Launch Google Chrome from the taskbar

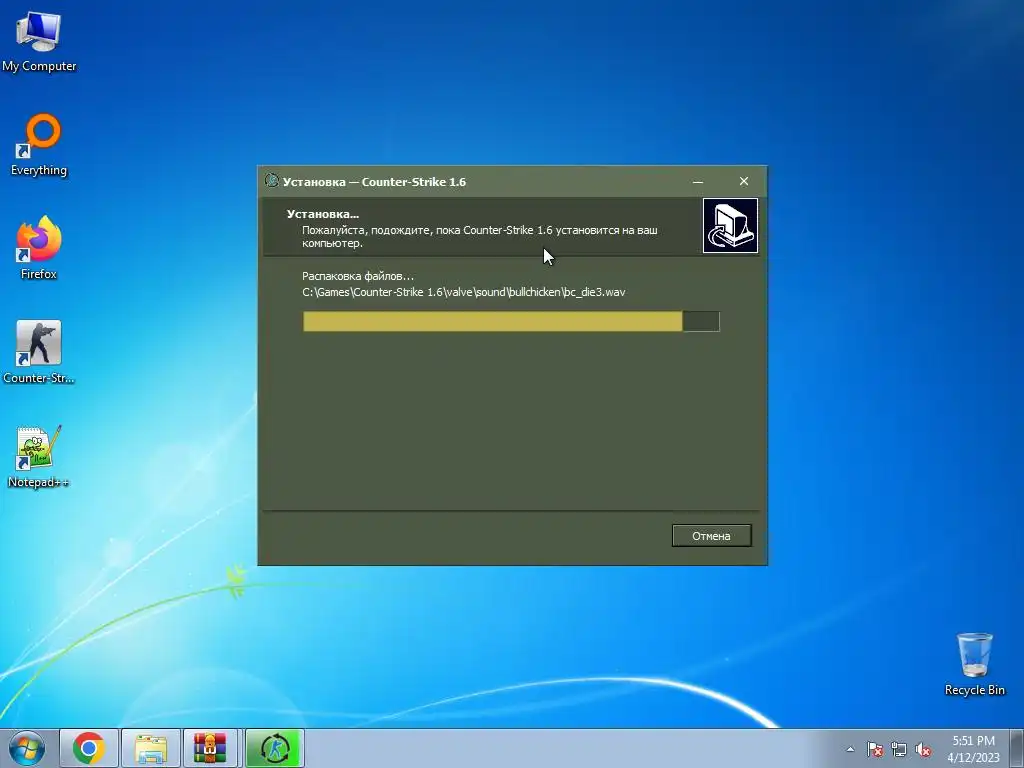point(89,748)
